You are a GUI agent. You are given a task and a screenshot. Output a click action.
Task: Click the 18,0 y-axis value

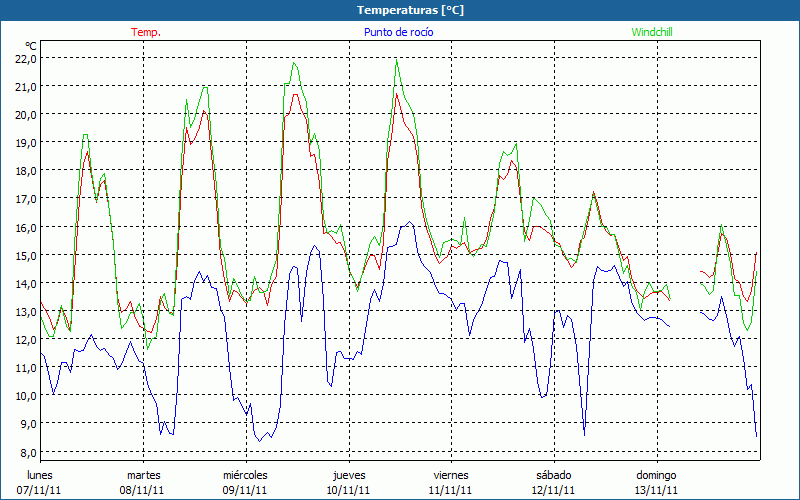coord(25,170)
